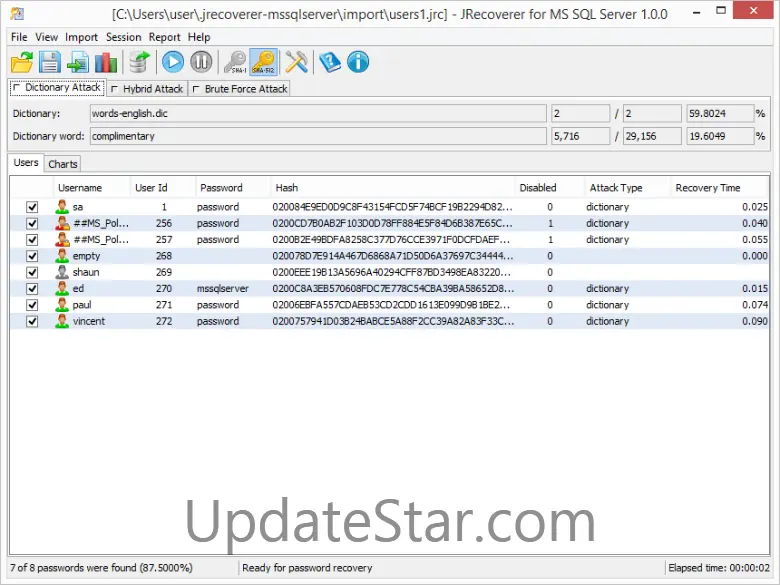Select the SHA-512 key icon

click(x=263, y=63)
